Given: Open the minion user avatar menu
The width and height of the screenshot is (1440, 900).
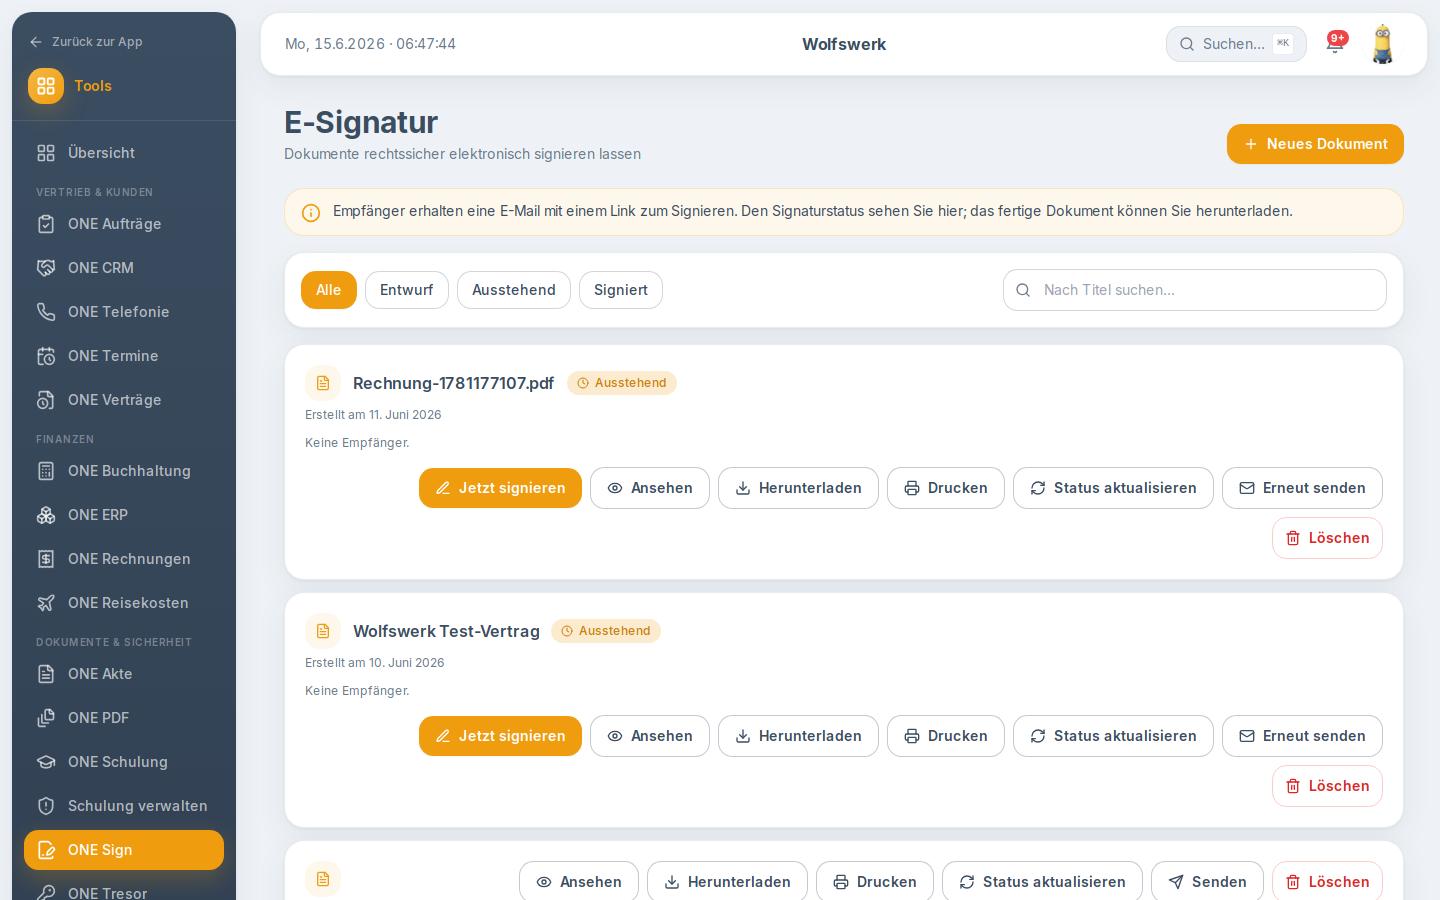Looking at the screenshot, I should pos(1382,44).
